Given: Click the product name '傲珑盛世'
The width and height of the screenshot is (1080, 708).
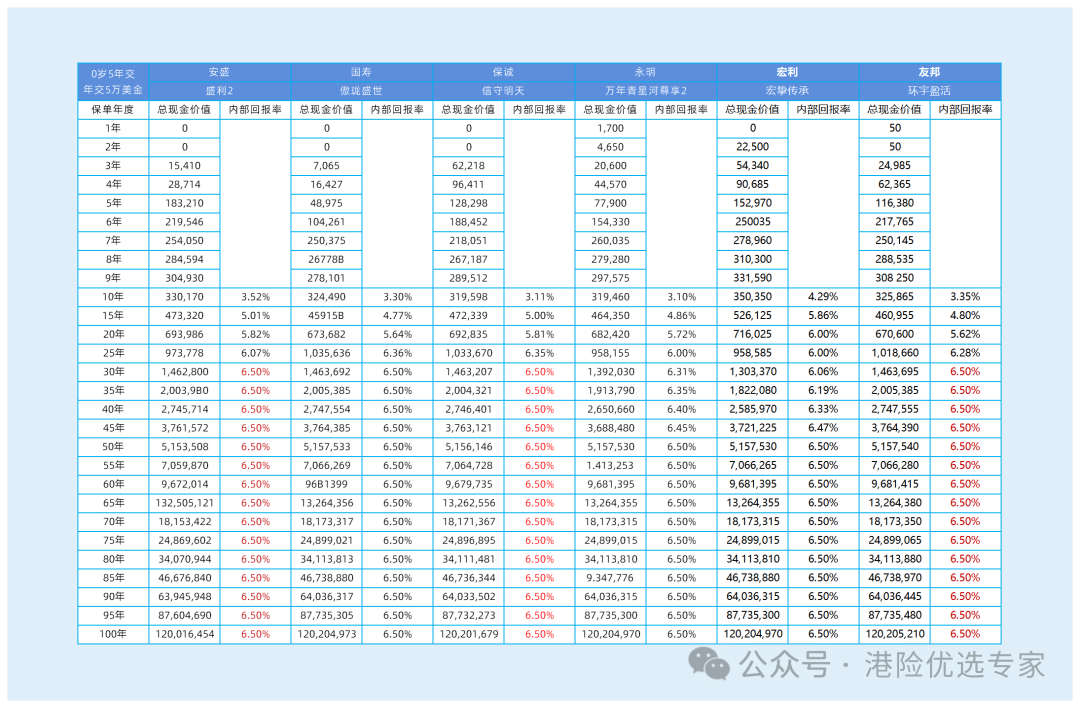Looking at the screenshot, I should tap(361, 91).
